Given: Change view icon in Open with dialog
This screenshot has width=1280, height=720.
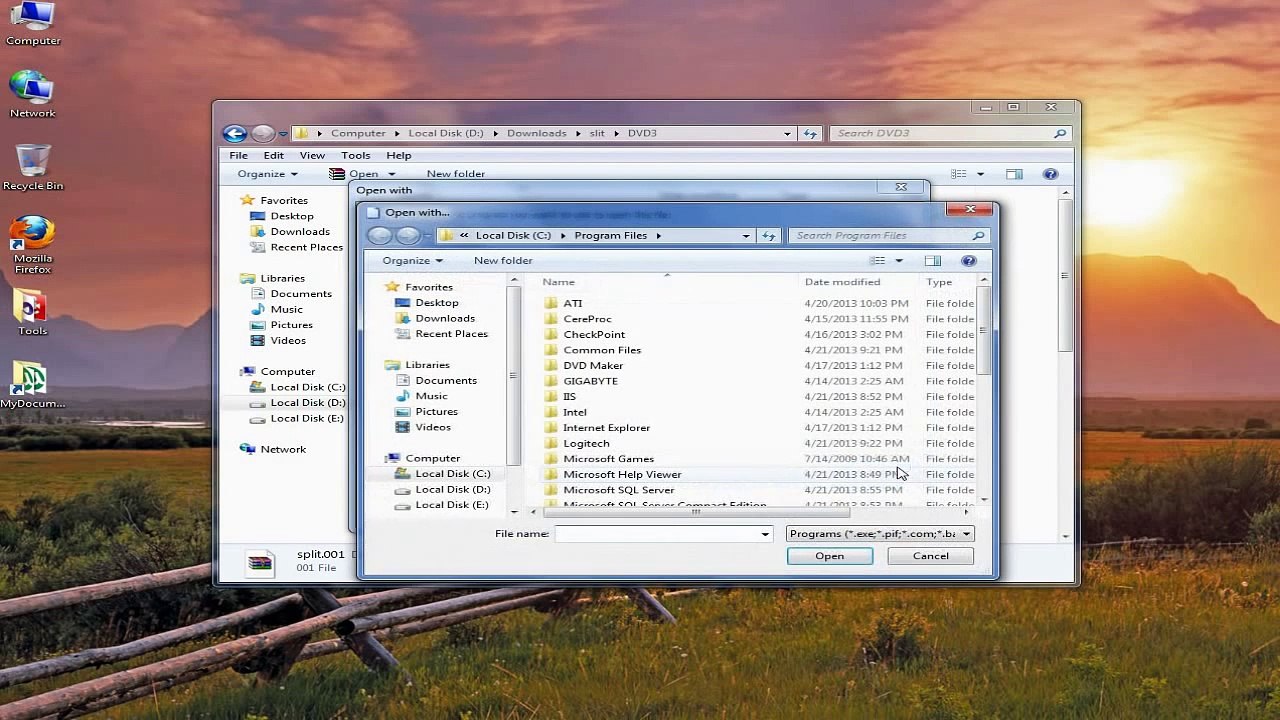Looking at the screenshot, I should [x=878, y=261].
